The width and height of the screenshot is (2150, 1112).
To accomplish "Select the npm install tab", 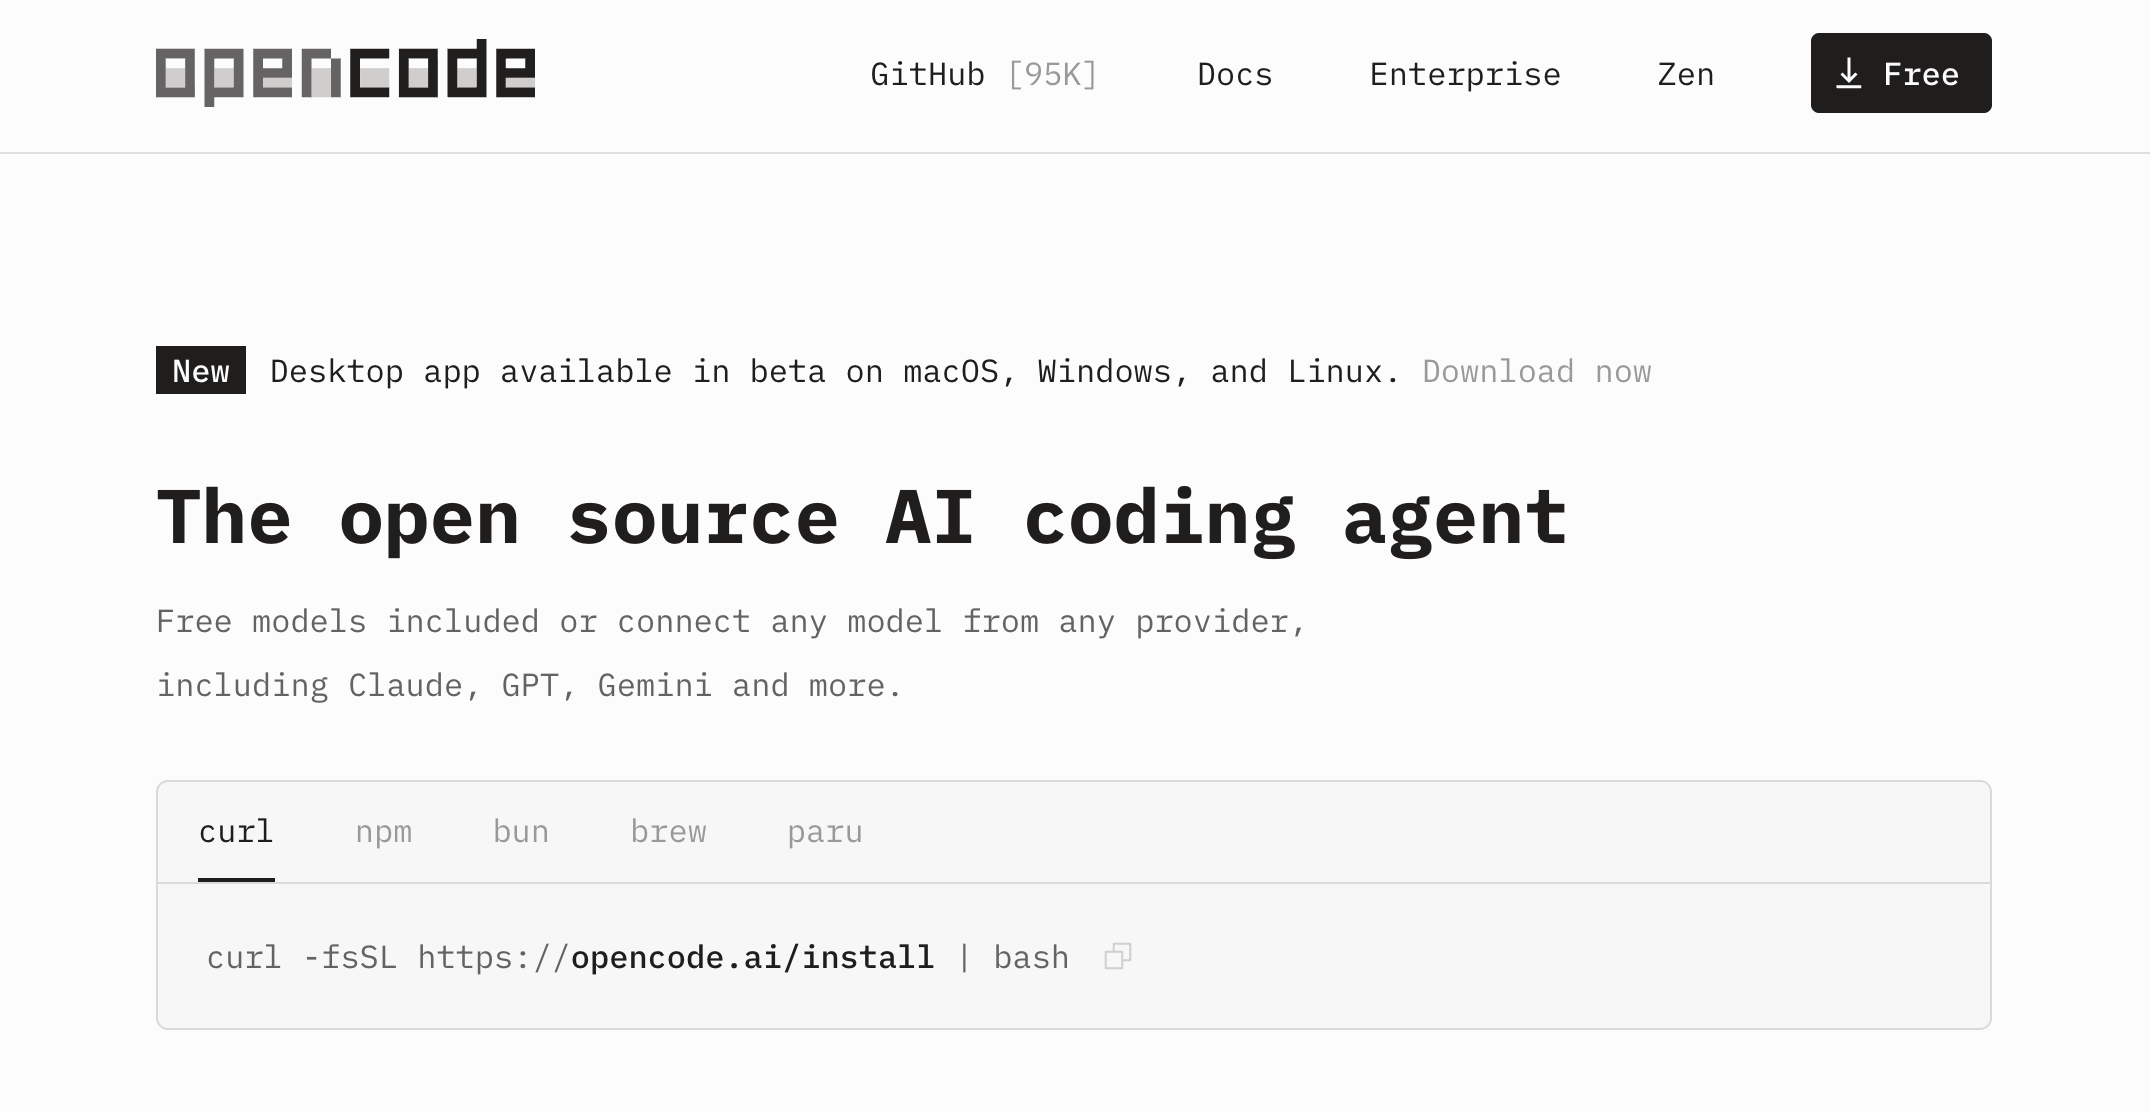I will click(x=385, y=831).
